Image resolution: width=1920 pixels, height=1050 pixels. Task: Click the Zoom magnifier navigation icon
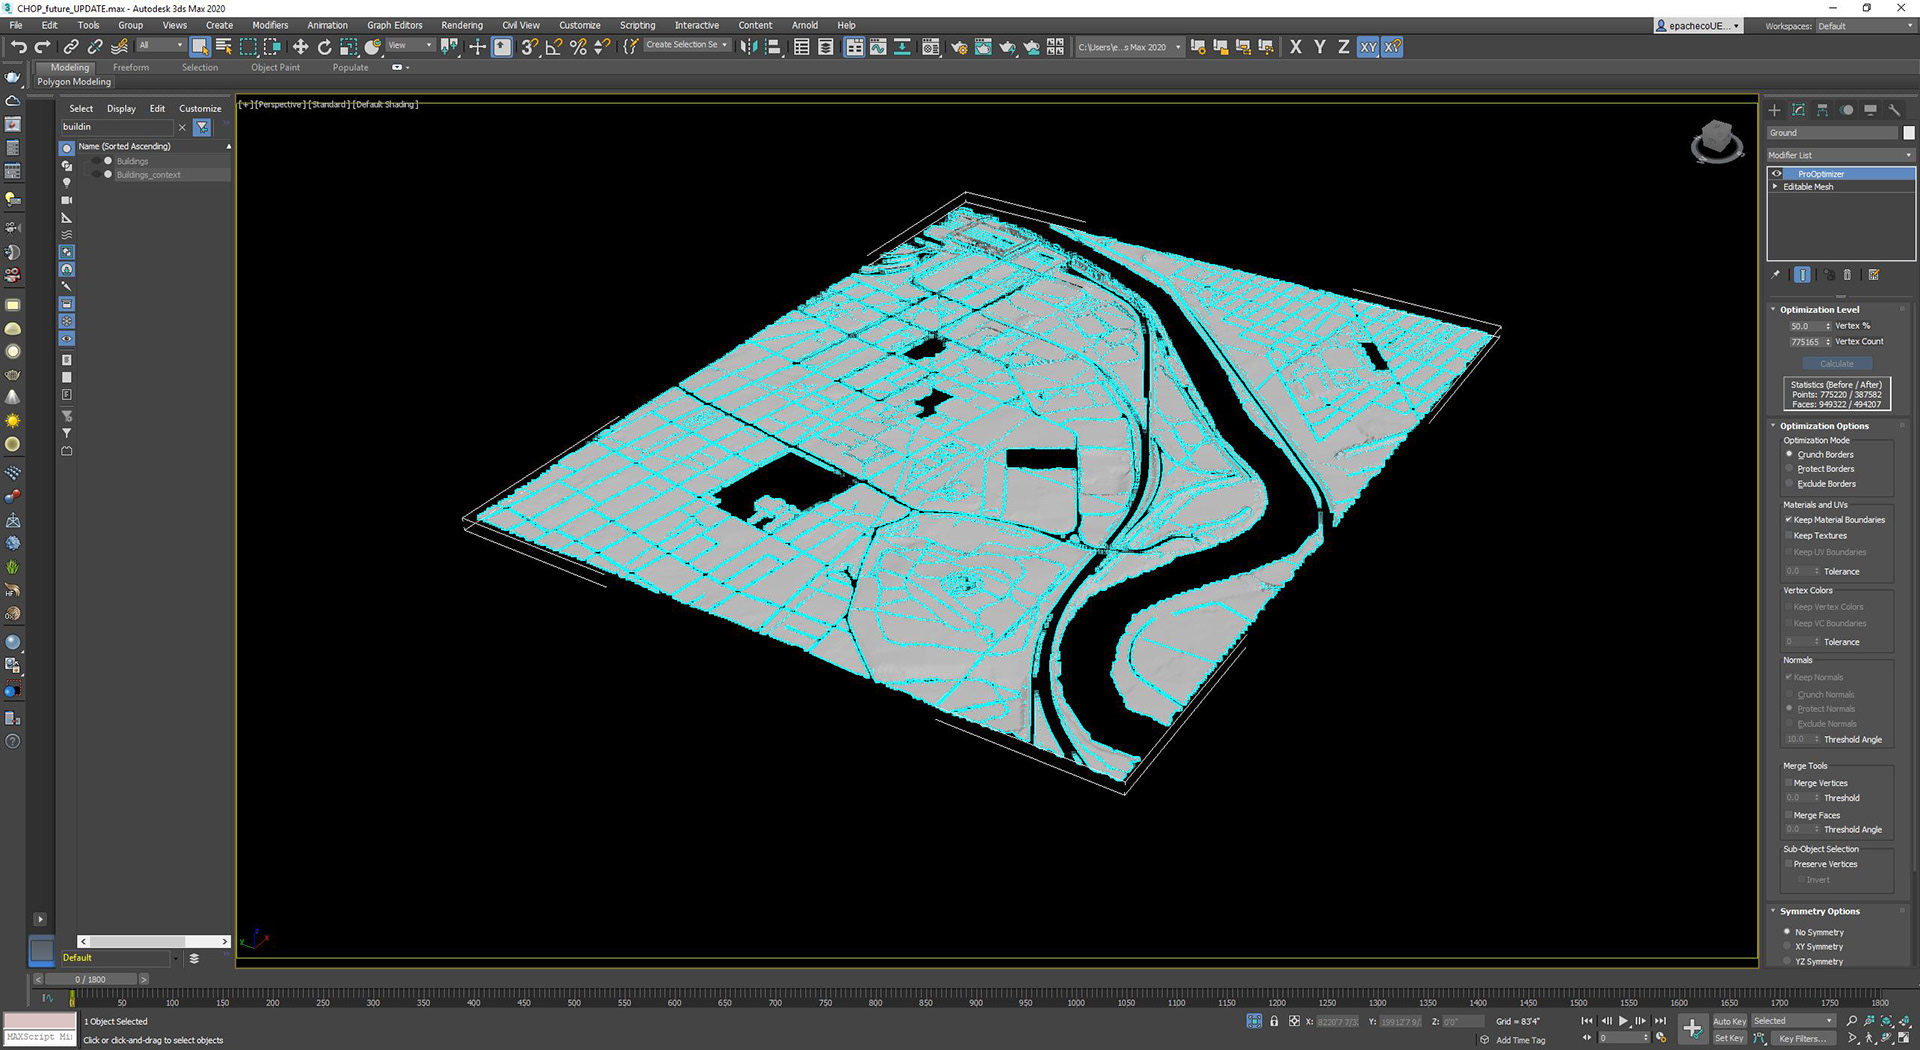pos(1852,1021)
